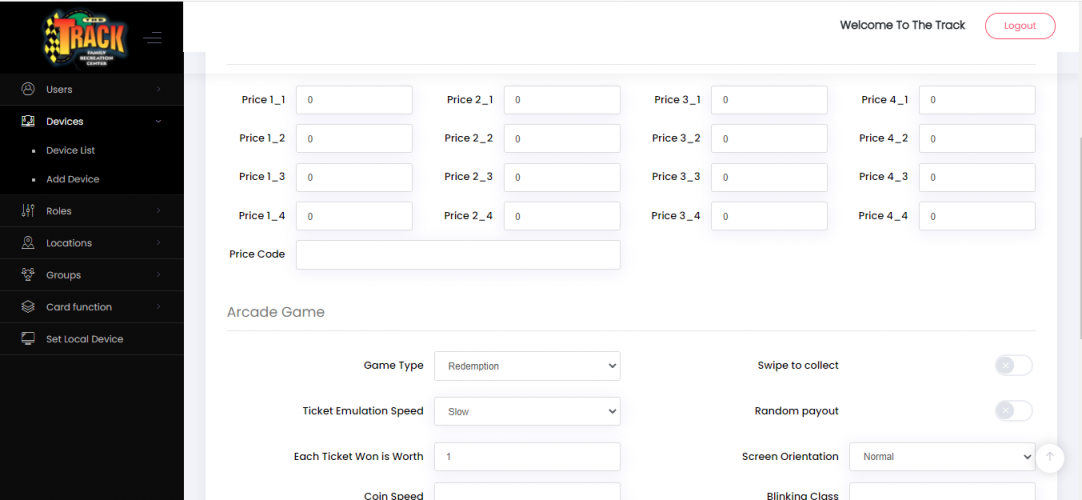Image resolution: width=1082 pixels, height=500 pixels.
Task: Click the Price 1_4 input field
Action: 354,216
